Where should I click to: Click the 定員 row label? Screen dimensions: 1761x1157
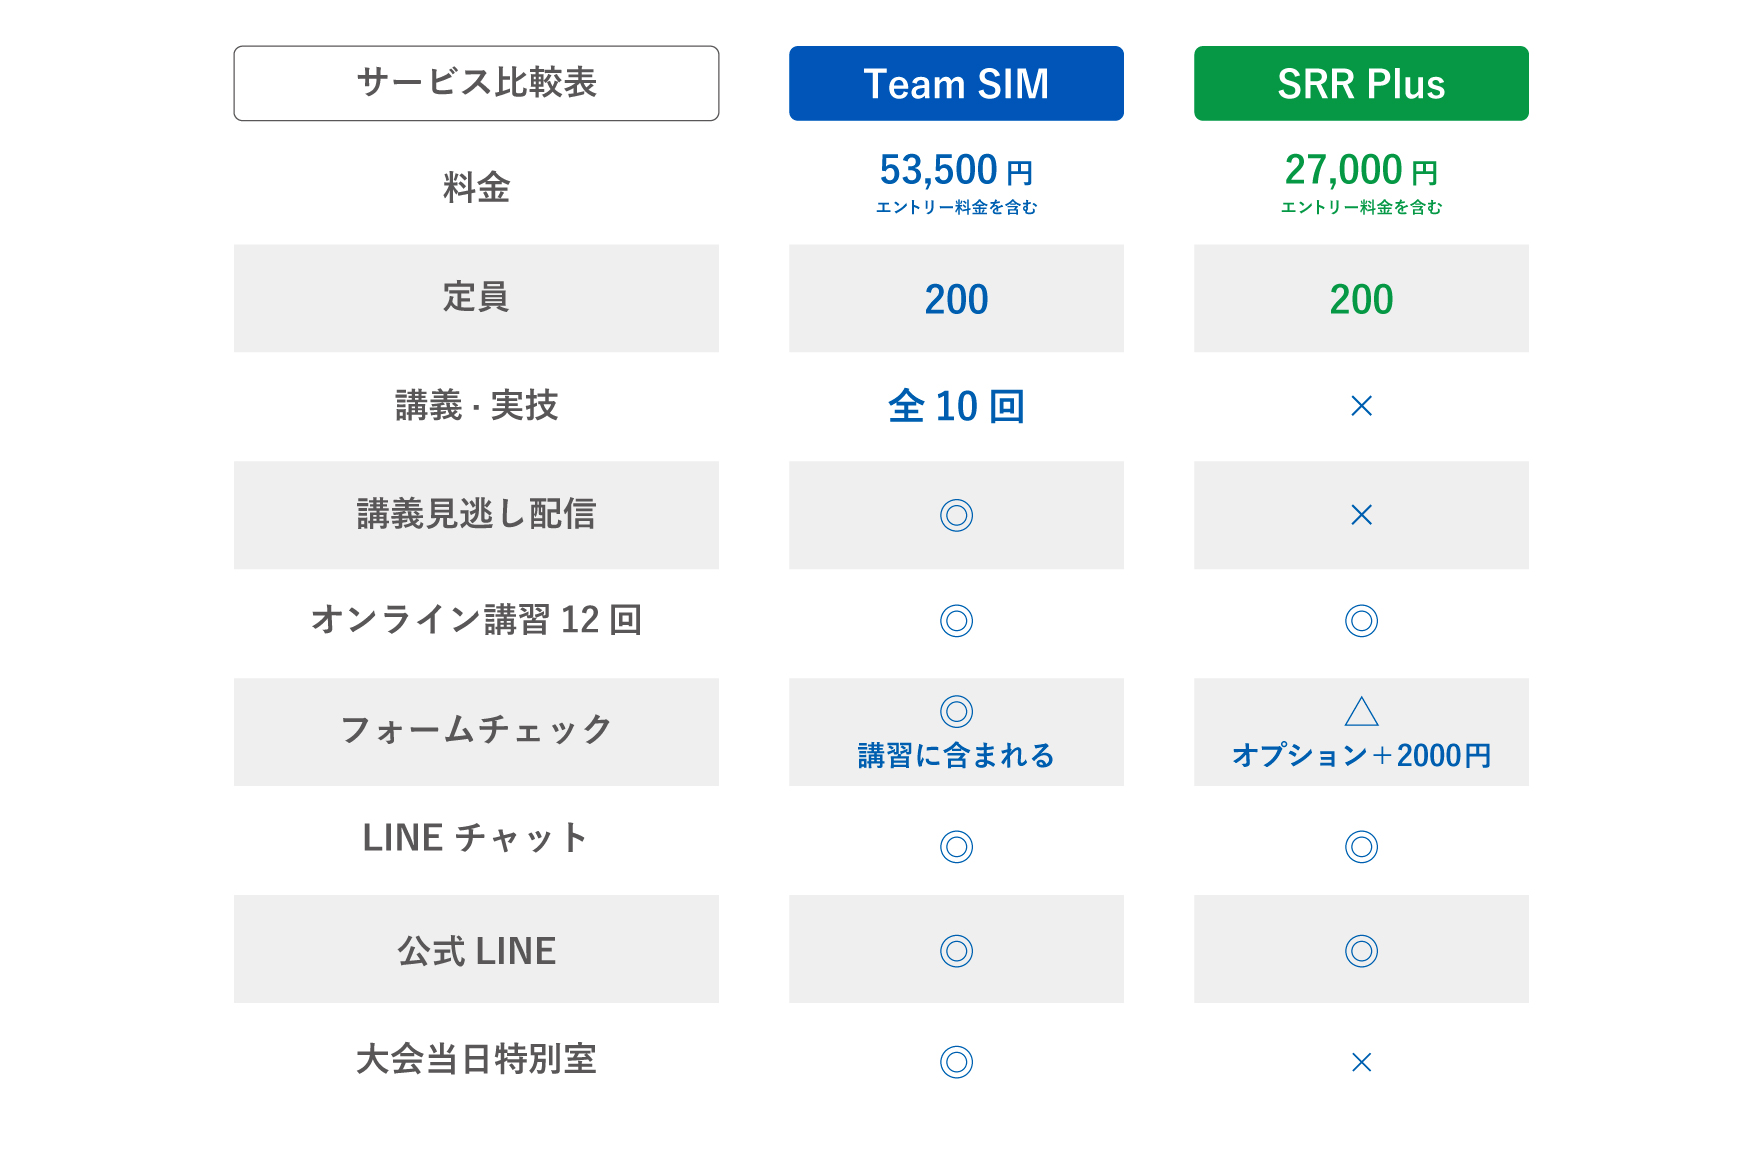(476, 298)
